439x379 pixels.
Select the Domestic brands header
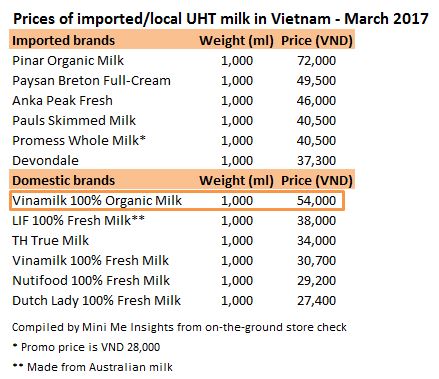click(x=63, y=181)
